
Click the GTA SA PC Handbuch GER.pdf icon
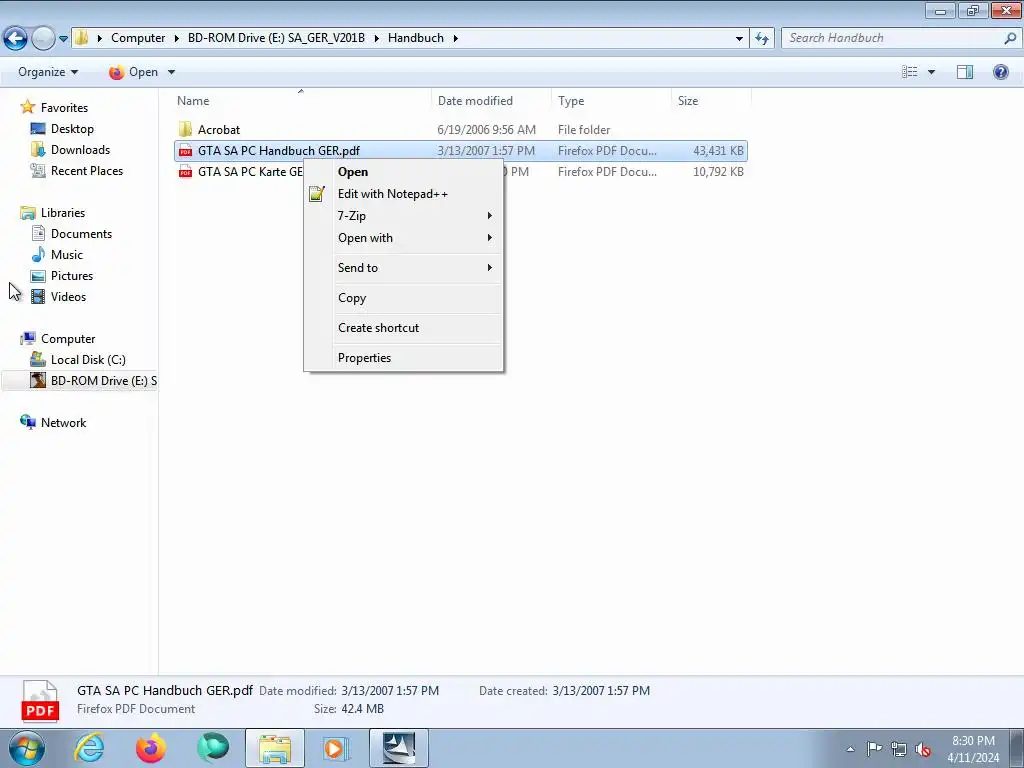pos(185,151)
